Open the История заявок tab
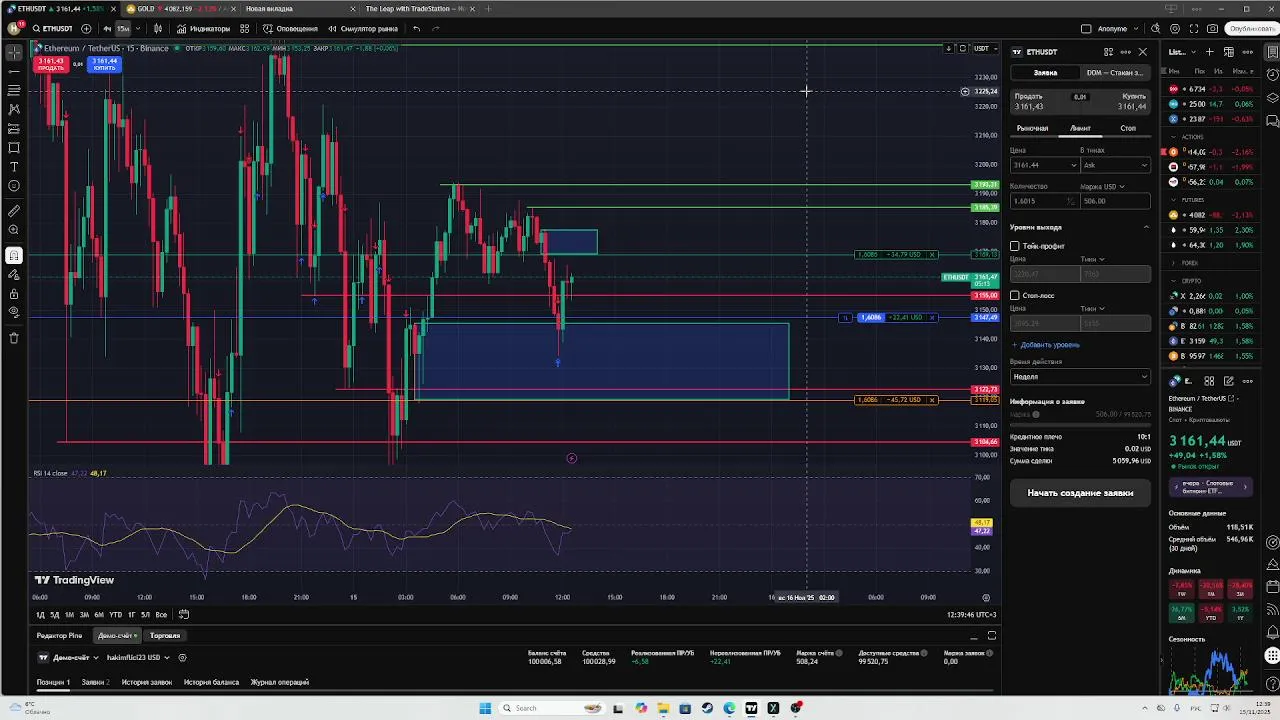 [x=147, y=682]
